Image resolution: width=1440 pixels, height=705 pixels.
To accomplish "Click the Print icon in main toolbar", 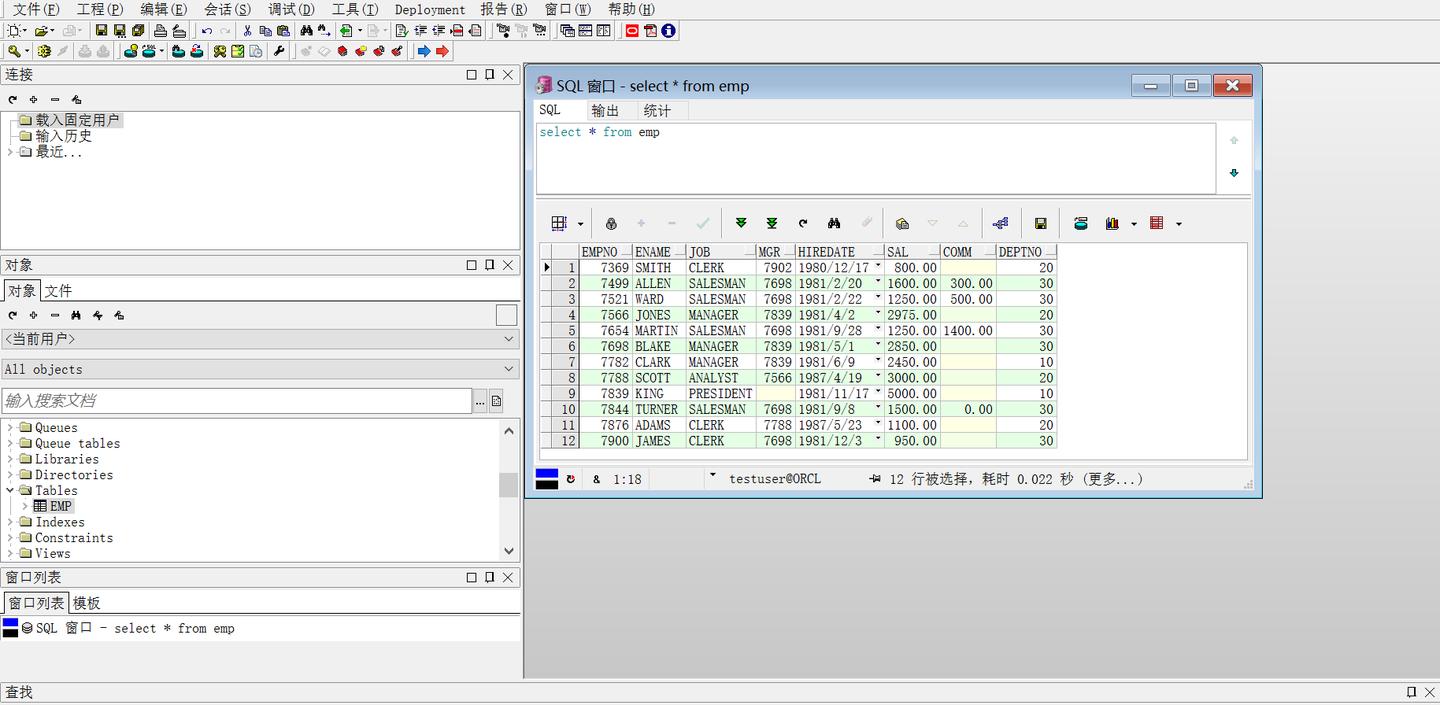I will coord(160,31).
